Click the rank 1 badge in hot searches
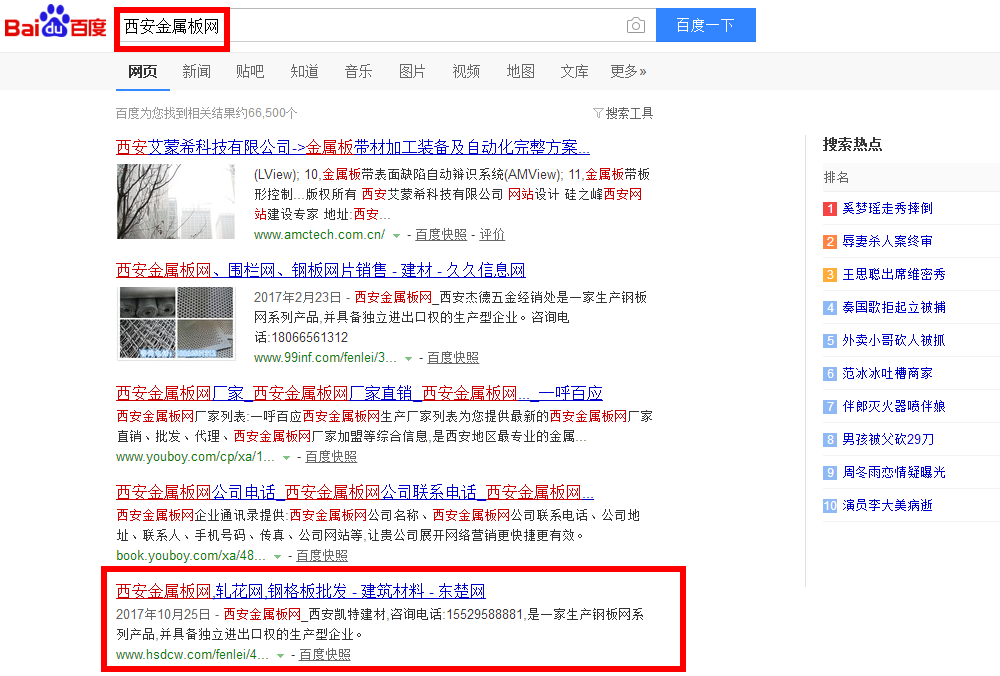This screenshot has height=676, width=1000. [x=830, y=209]
